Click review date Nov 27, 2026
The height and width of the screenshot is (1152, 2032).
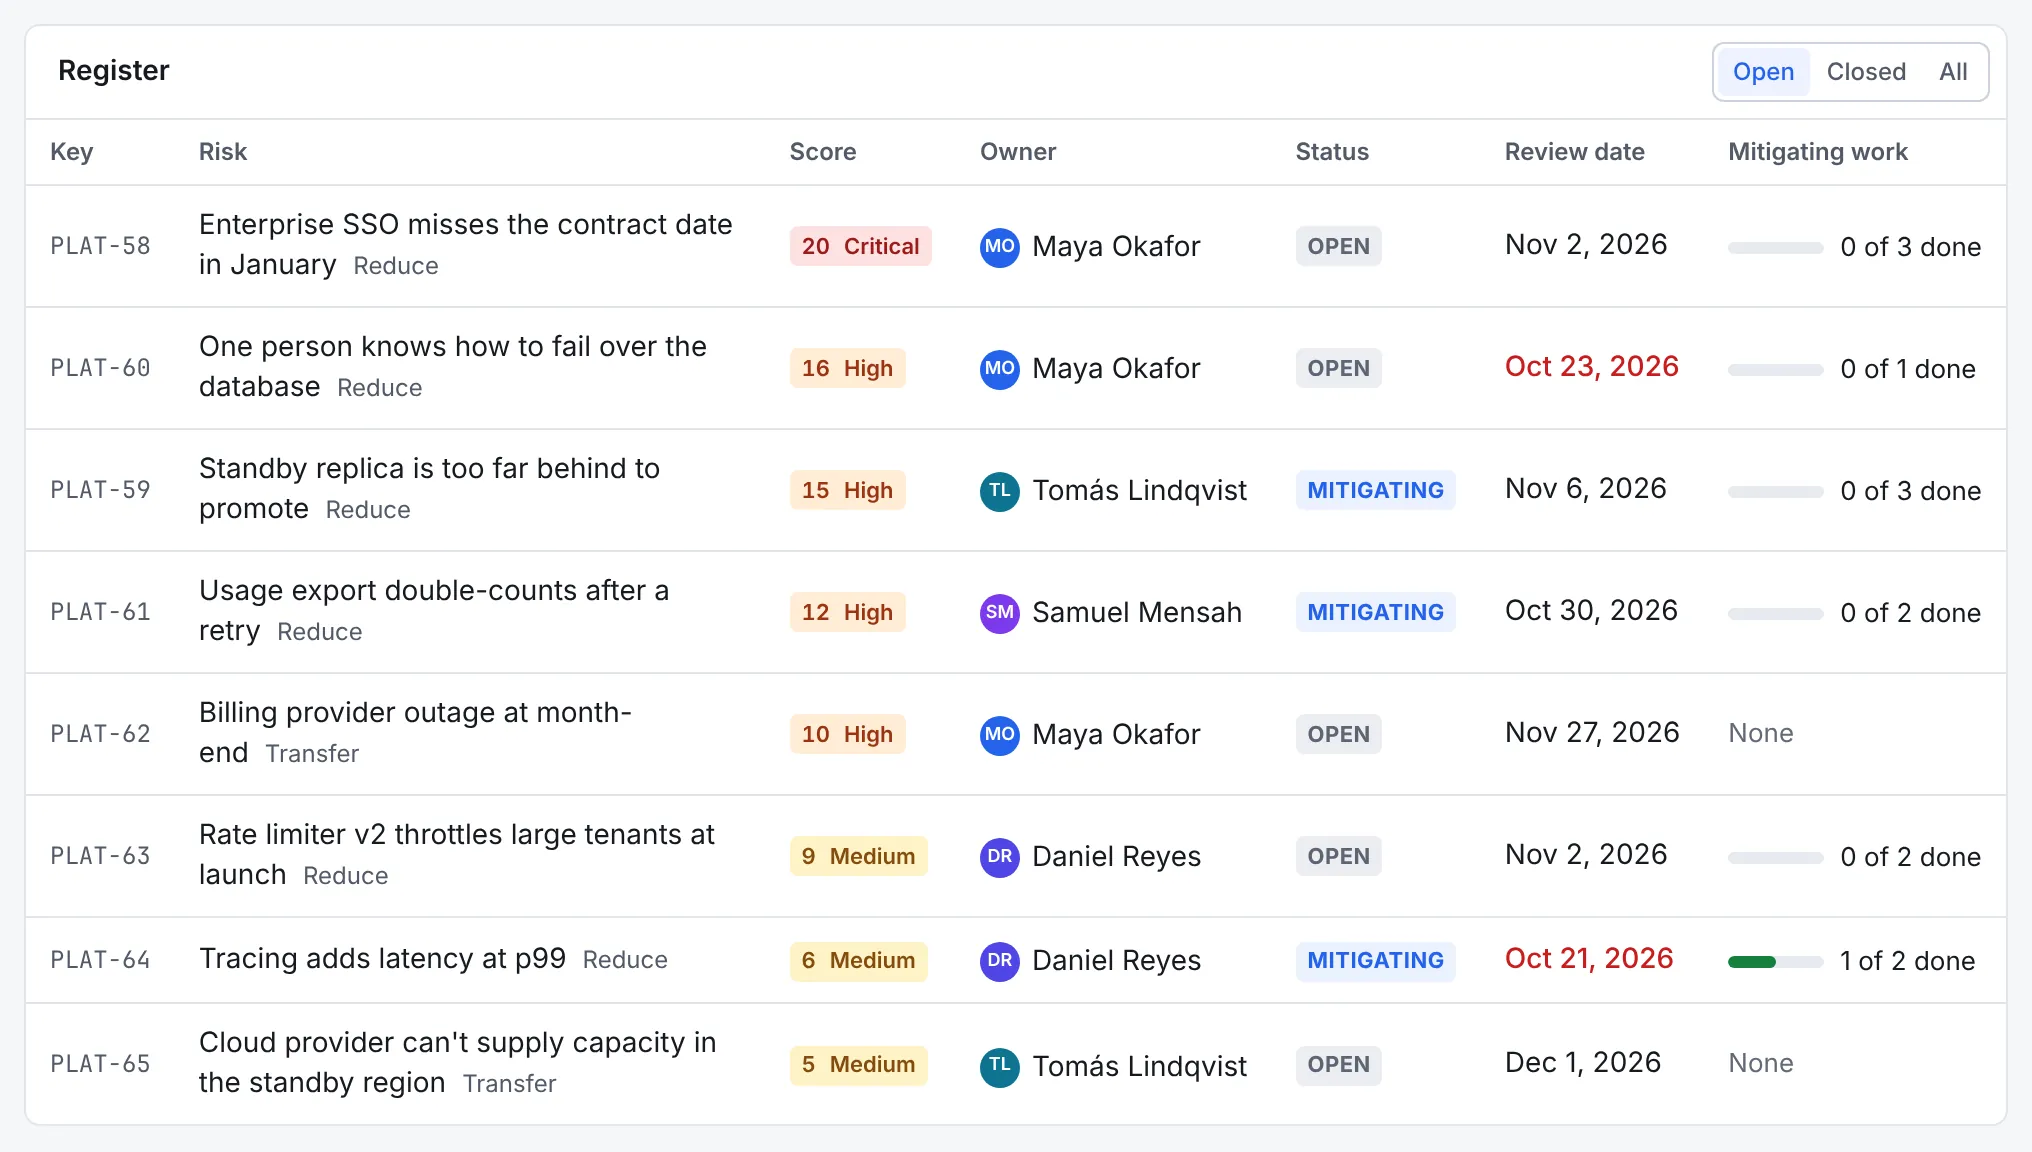tap(1592, 733)
